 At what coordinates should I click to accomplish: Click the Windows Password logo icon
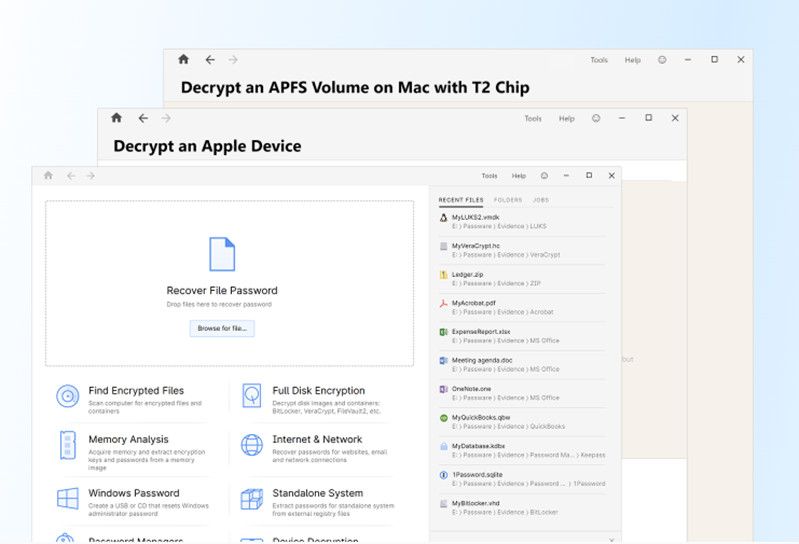pyautogui.click(x=68, y=499)
